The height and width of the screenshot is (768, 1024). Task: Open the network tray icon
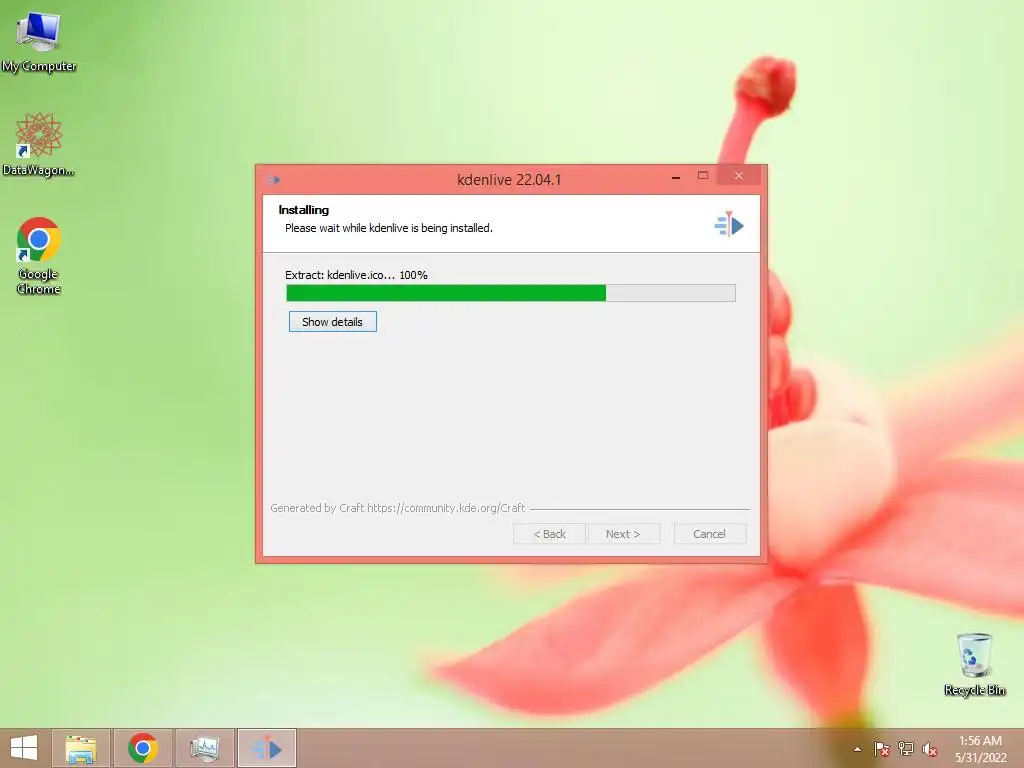(906, 749)
